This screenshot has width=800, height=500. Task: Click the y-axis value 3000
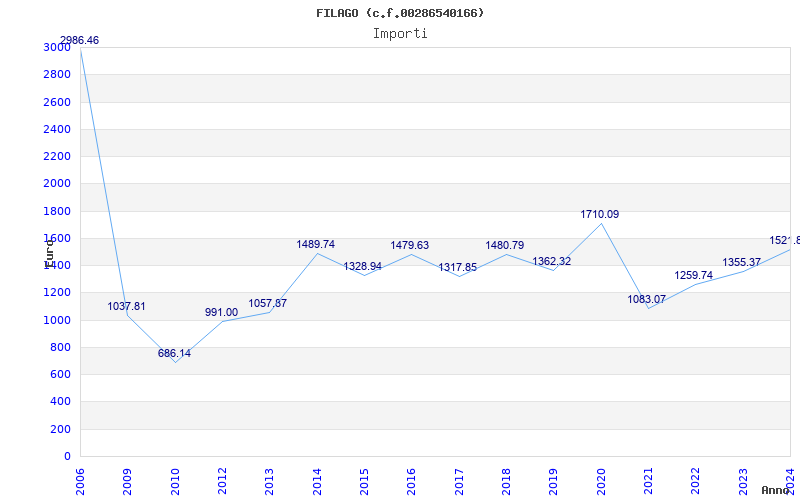[57, 47]
